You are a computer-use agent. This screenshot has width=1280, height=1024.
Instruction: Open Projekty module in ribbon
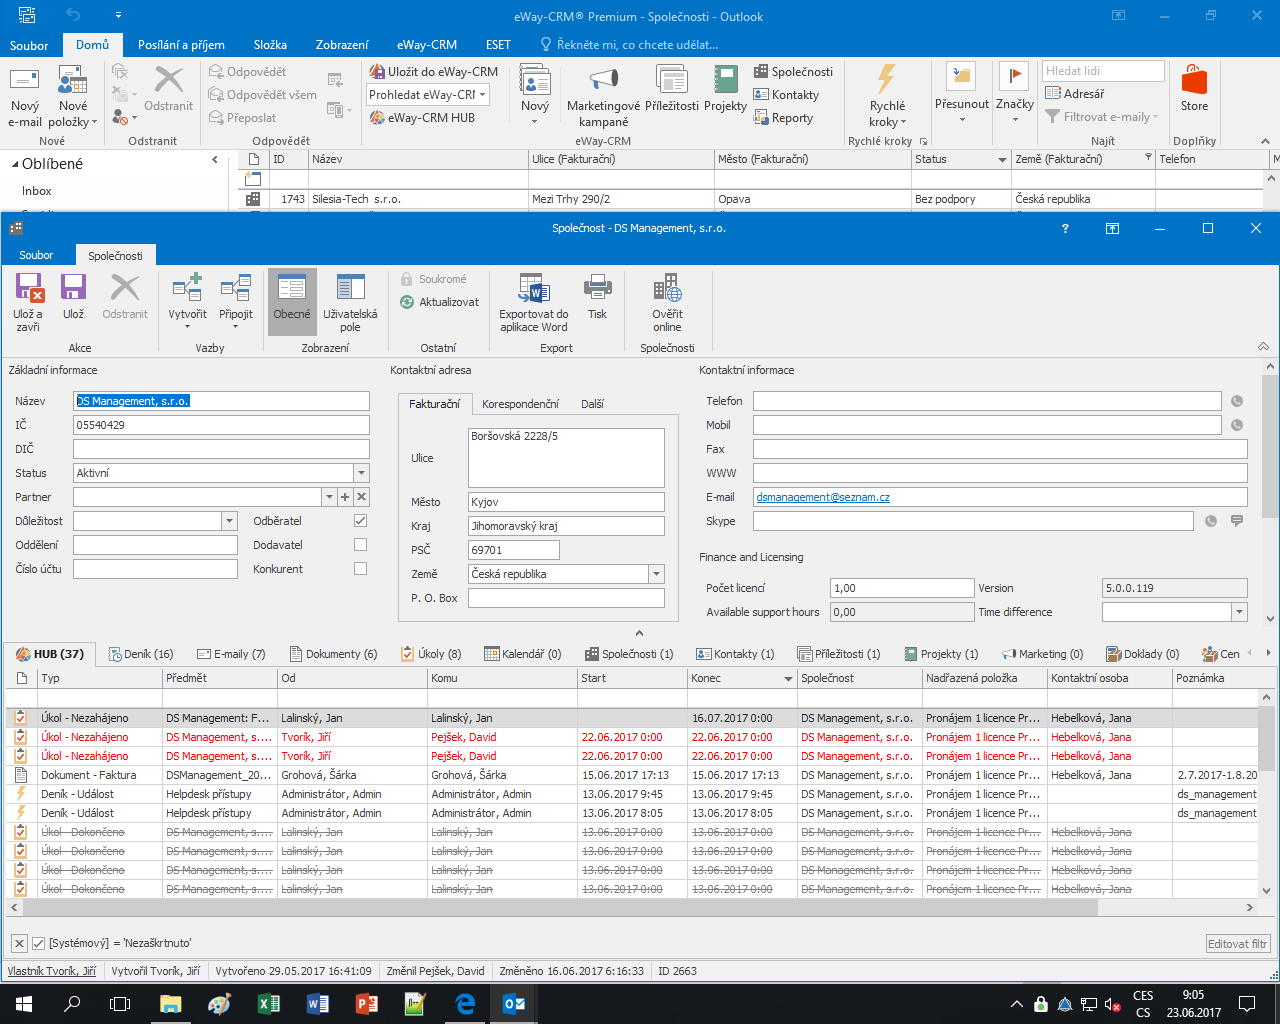pos(726,90)
